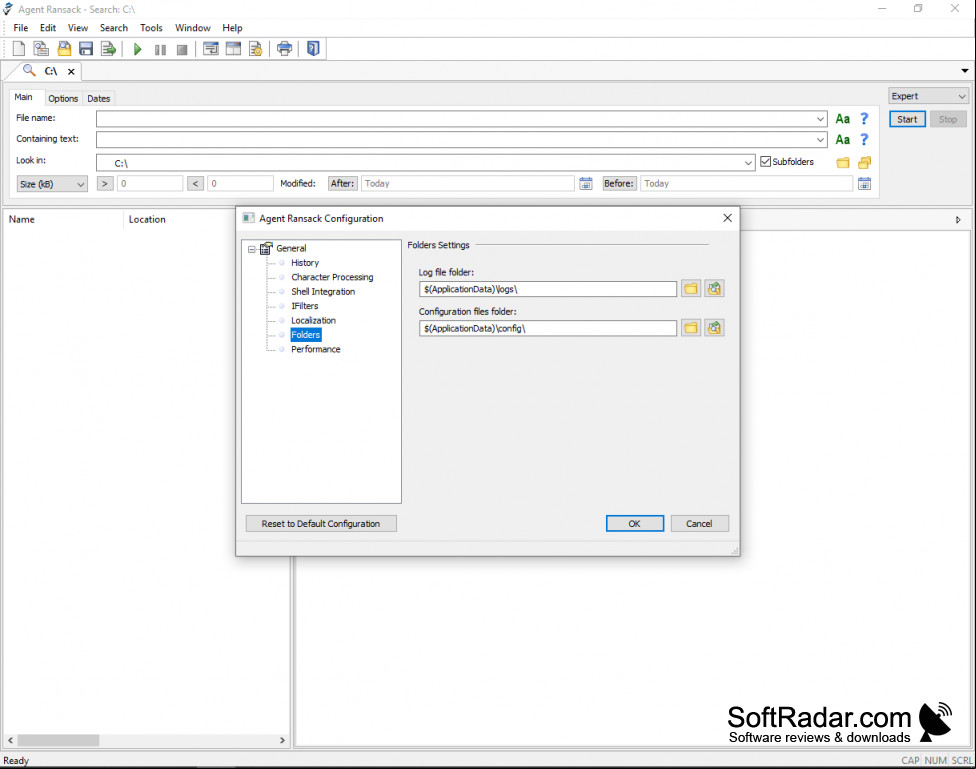976x769 pixels.
Task: Click the word-wrap window toolbar icon
Action: pos(211,49)
